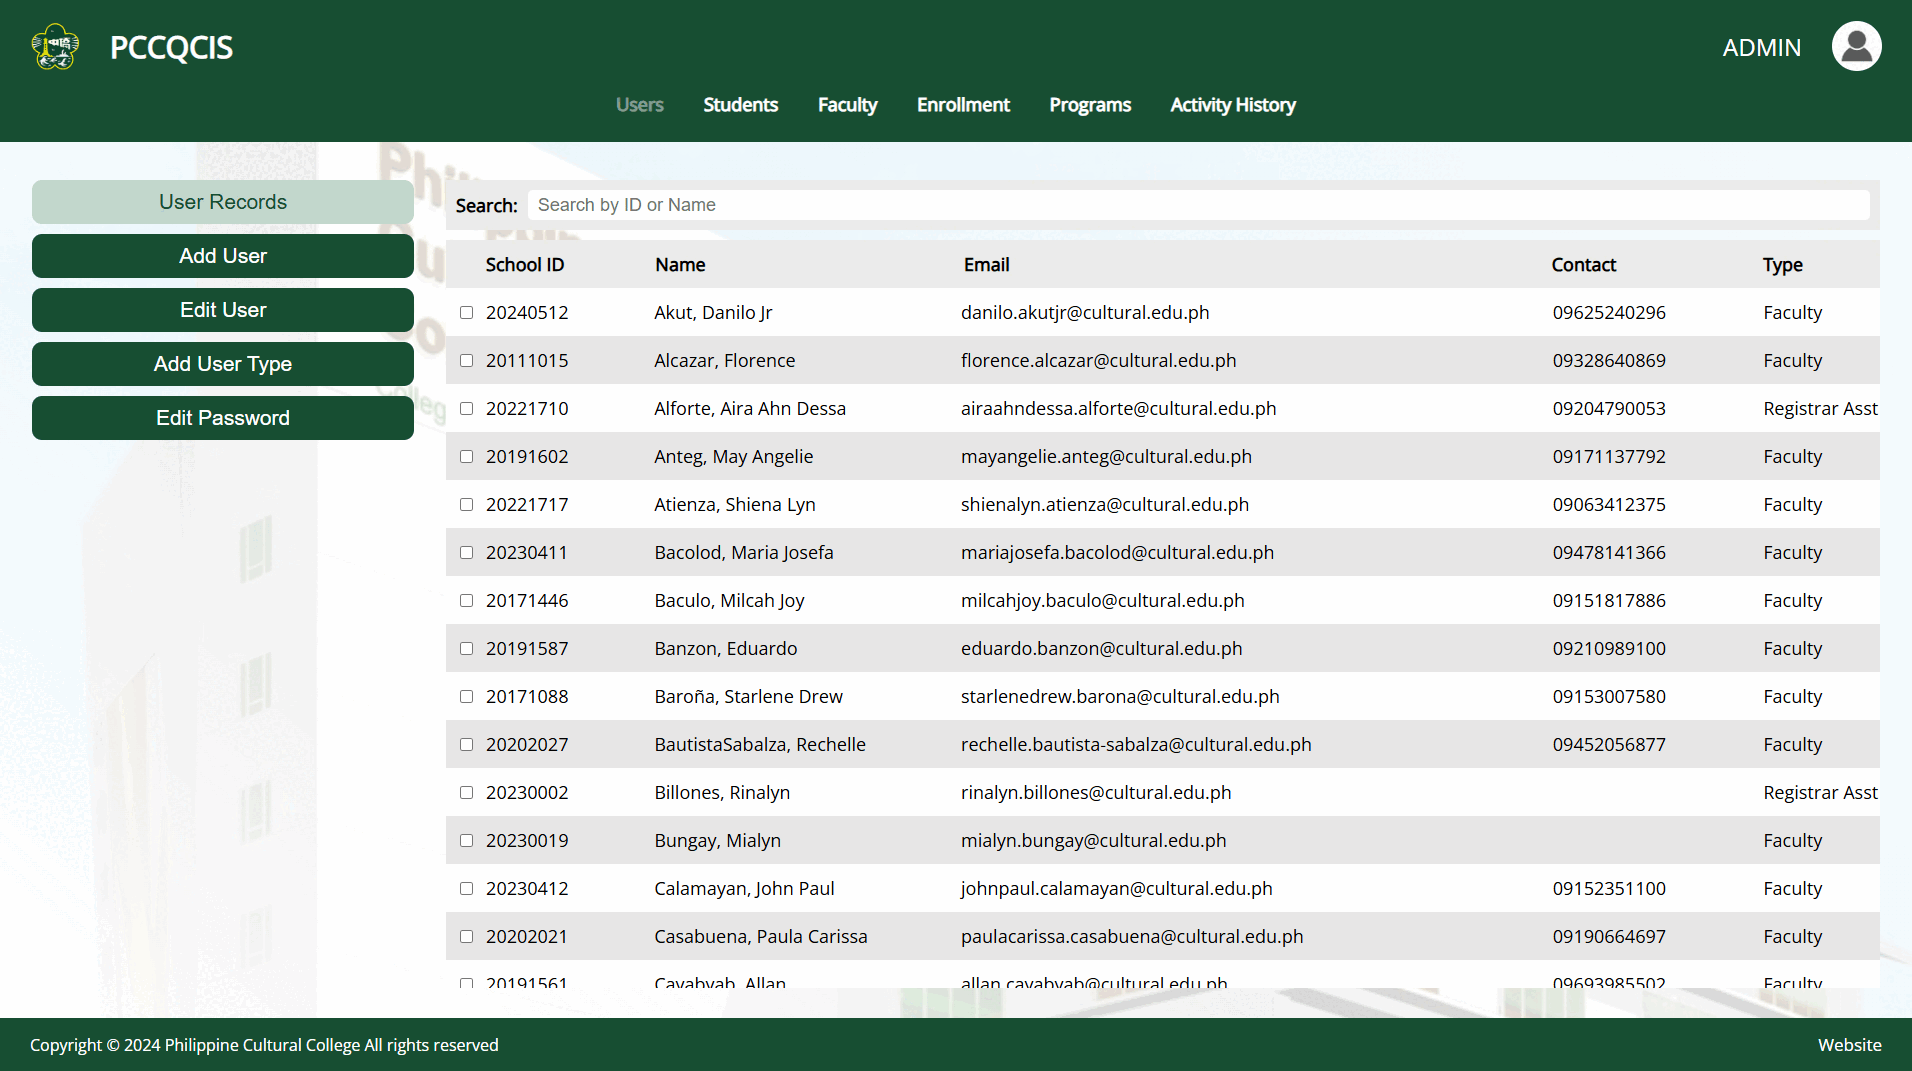Check the box for Baroña, Starlene Drew
This screenshot has height=1071, width=1912.
pyautogui.click(x=466, y=697)
